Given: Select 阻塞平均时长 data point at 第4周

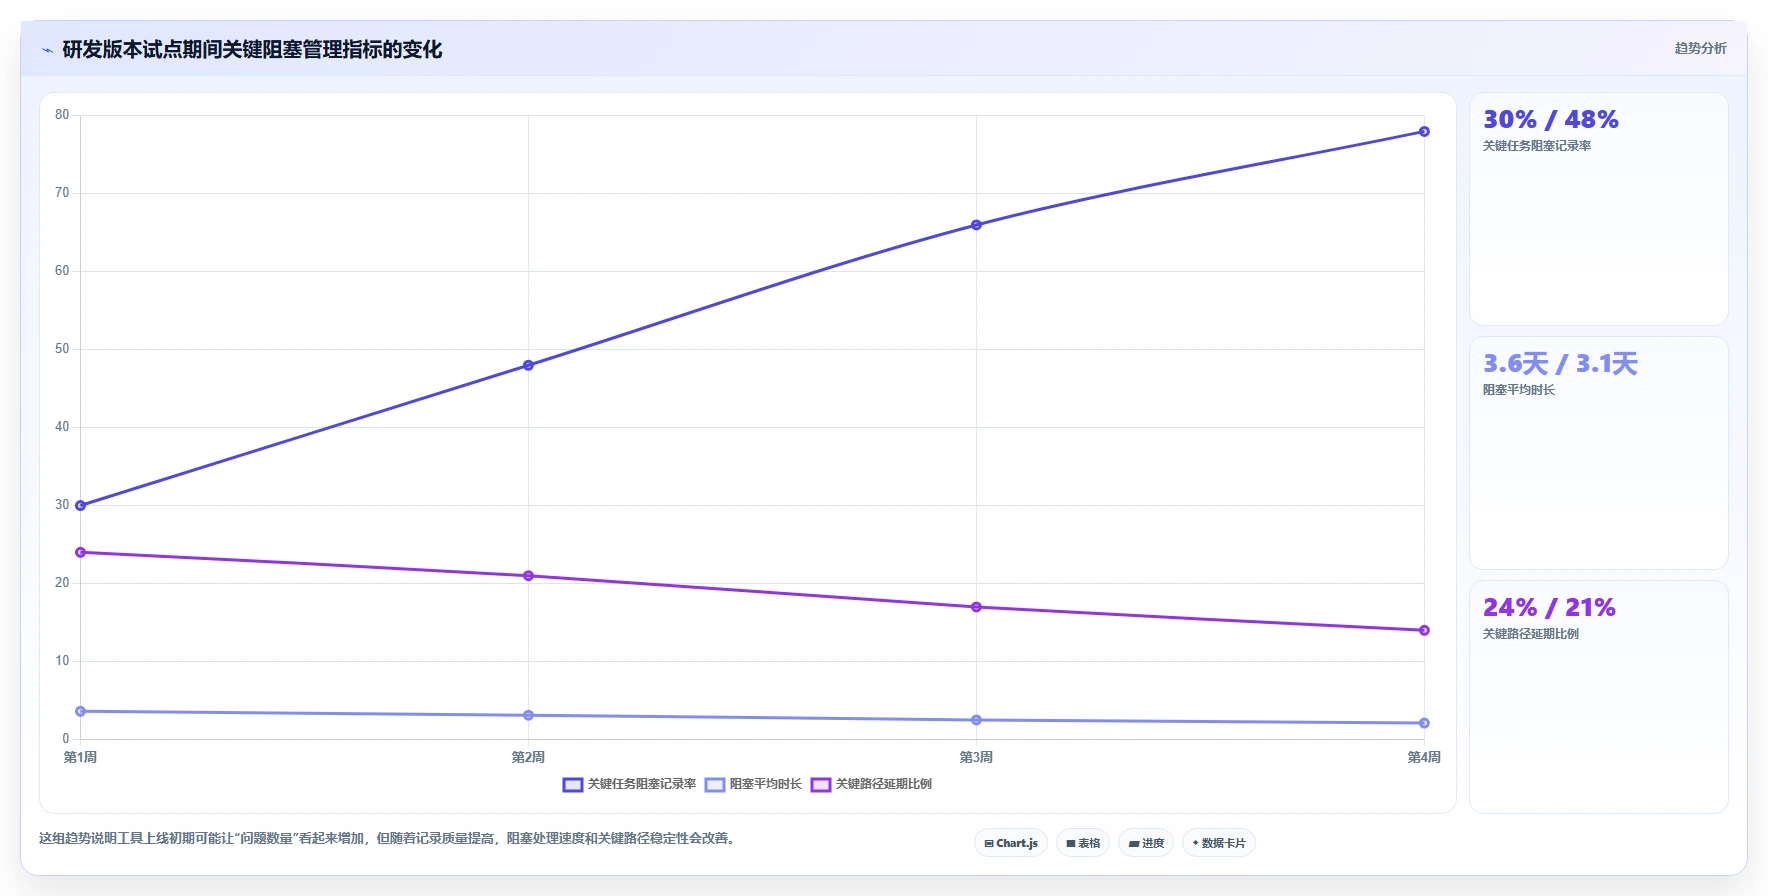Looking at the screenshot, I should (x=1424, y=723).
